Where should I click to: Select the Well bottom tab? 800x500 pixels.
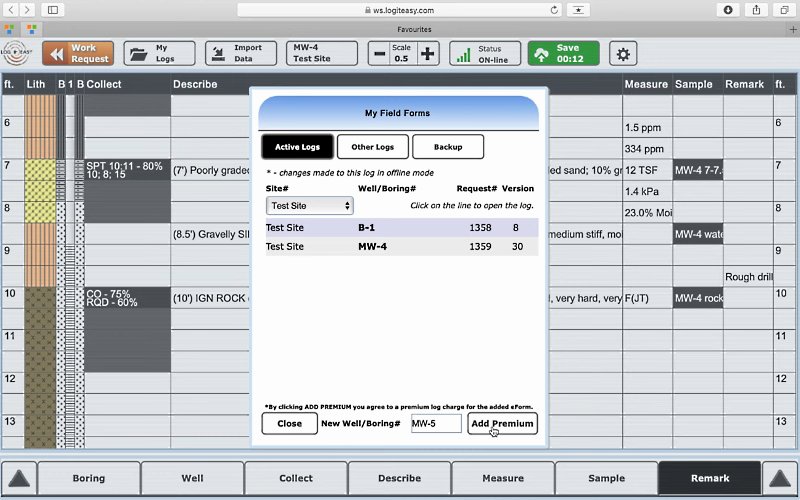pos(192,478)
